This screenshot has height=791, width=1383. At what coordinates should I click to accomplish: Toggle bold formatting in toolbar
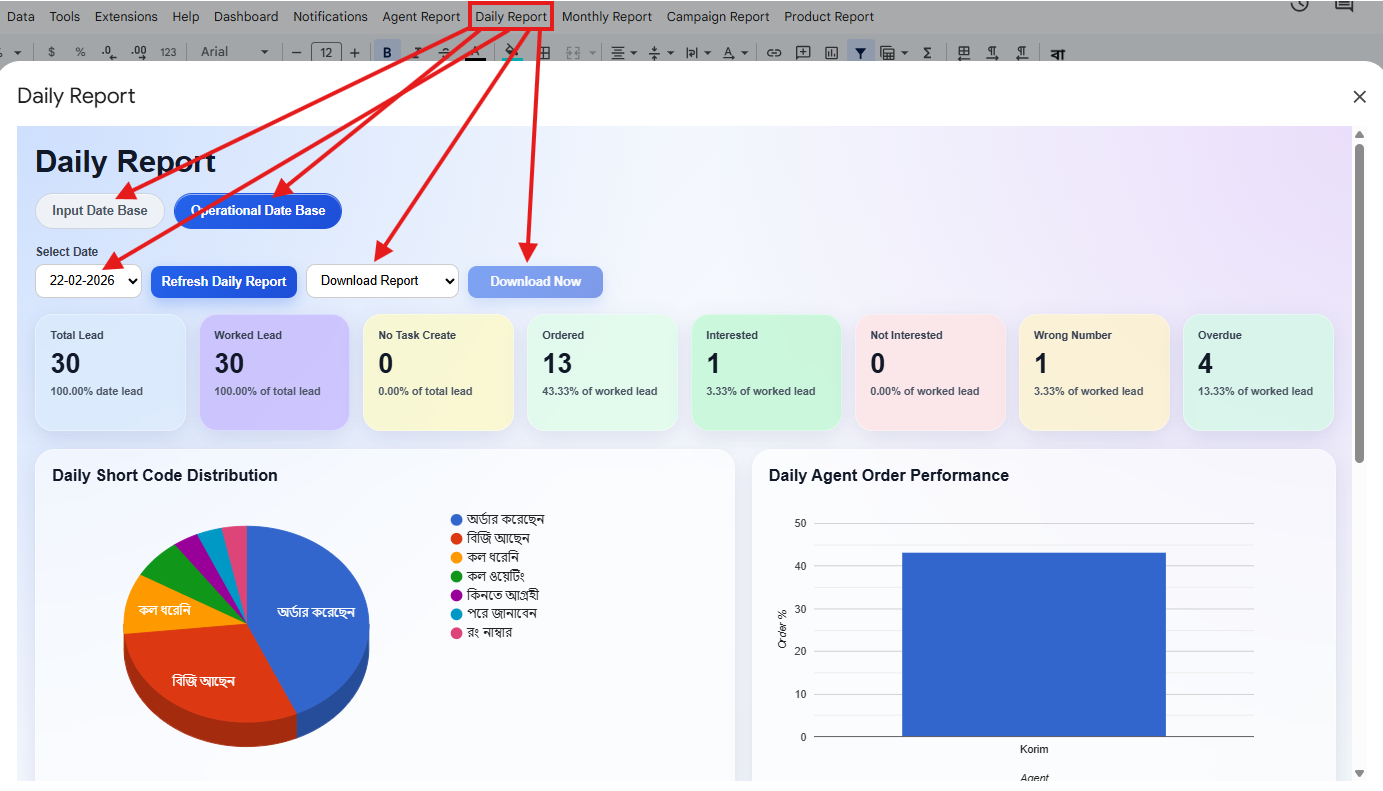387,52
